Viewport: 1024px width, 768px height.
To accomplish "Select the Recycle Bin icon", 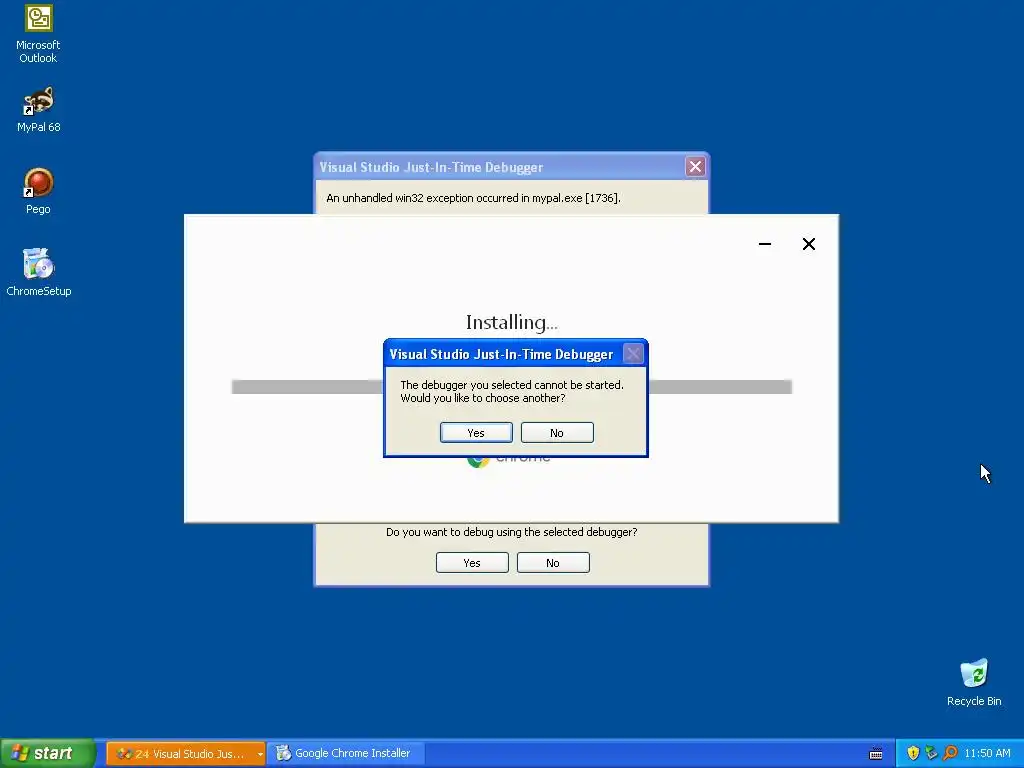I will 974,682.
